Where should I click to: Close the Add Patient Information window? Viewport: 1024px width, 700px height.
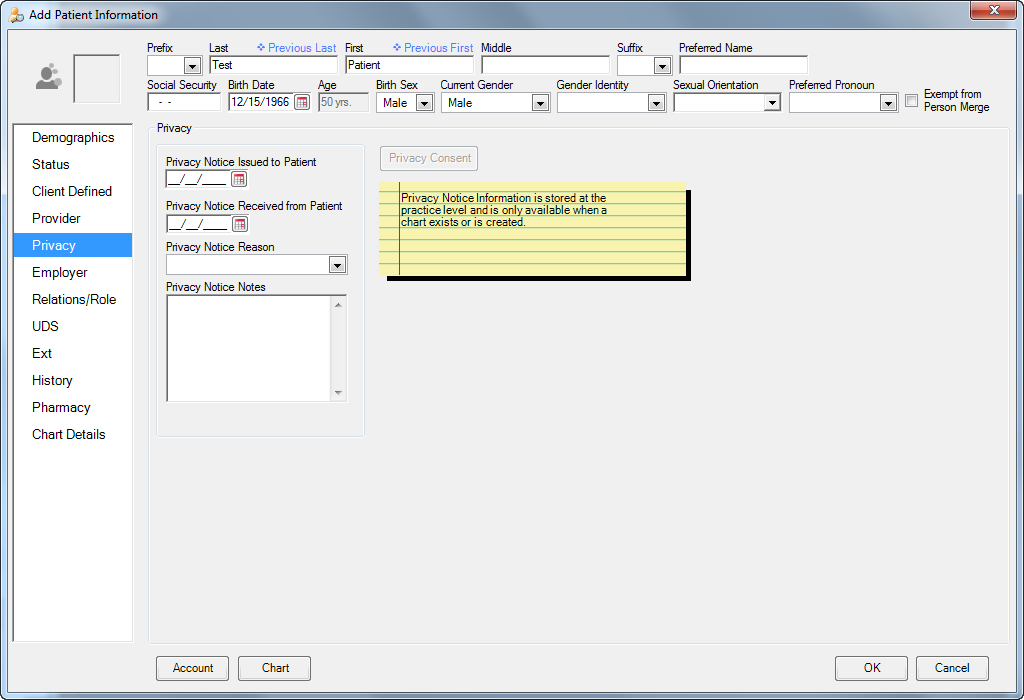[x=993, y=10]
